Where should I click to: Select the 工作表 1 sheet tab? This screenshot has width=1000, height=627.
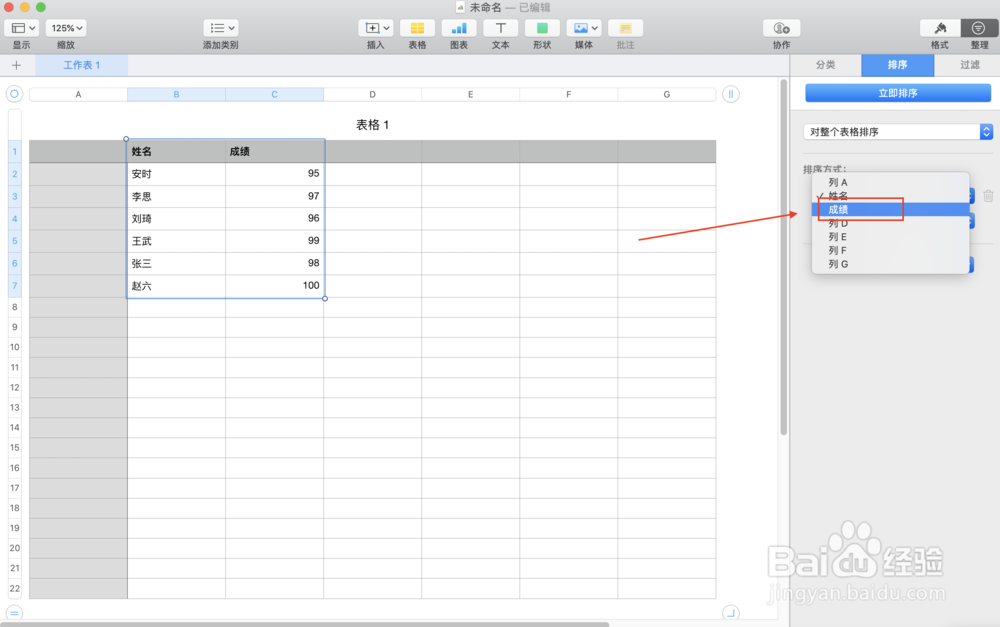point(82,65)
